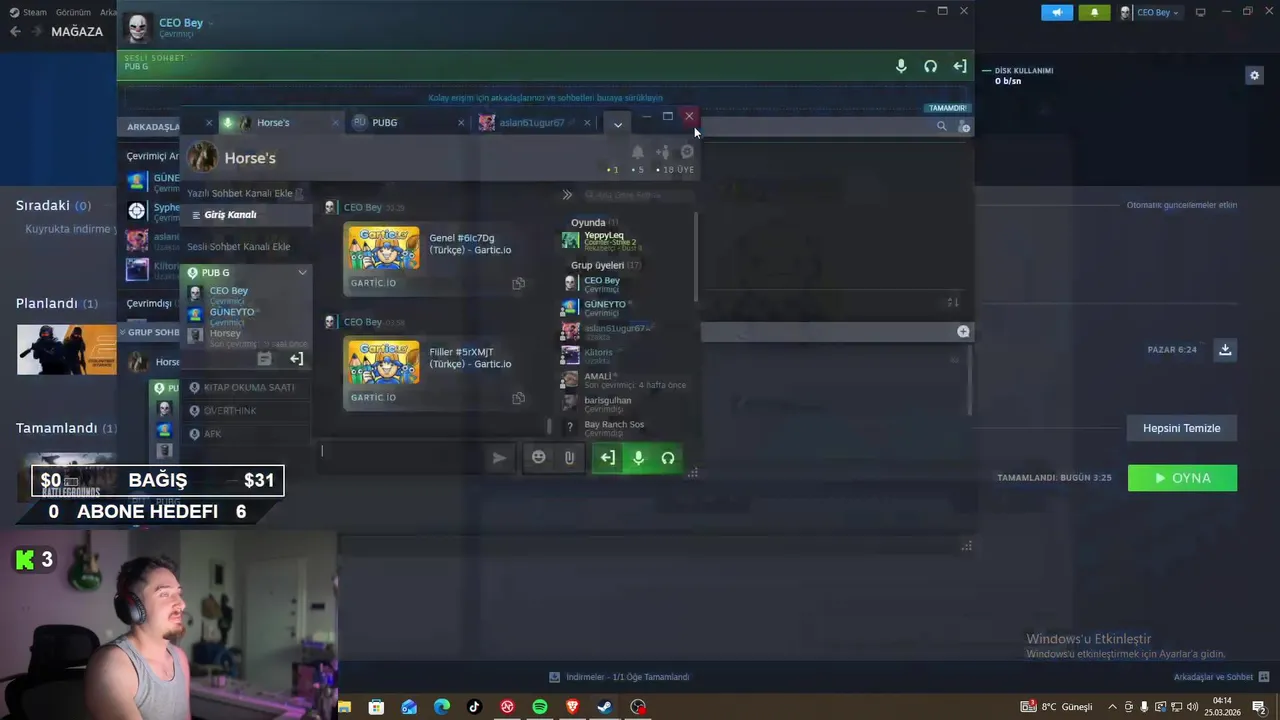The width and height of the screenshot is (1280, 720).
Task: Leave voice chat via green exit icon by input
Action: pyautogui.click(x=607, y=458)
